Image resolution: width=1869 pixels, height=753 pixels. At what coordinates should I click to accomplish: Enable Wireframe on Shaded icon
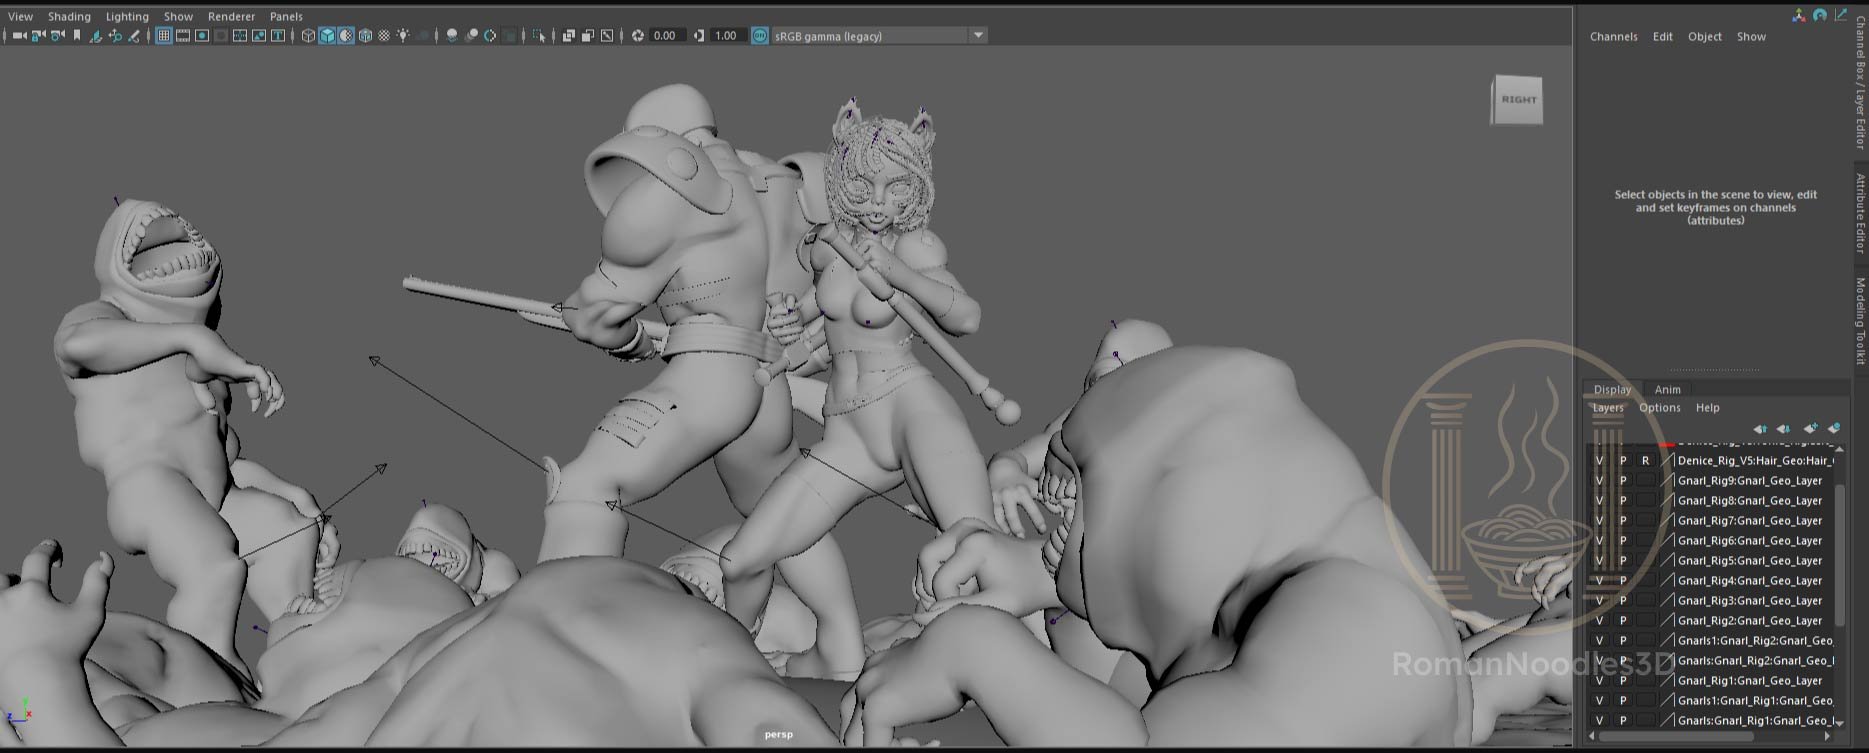pyautogui.click(x=365, y=35)
